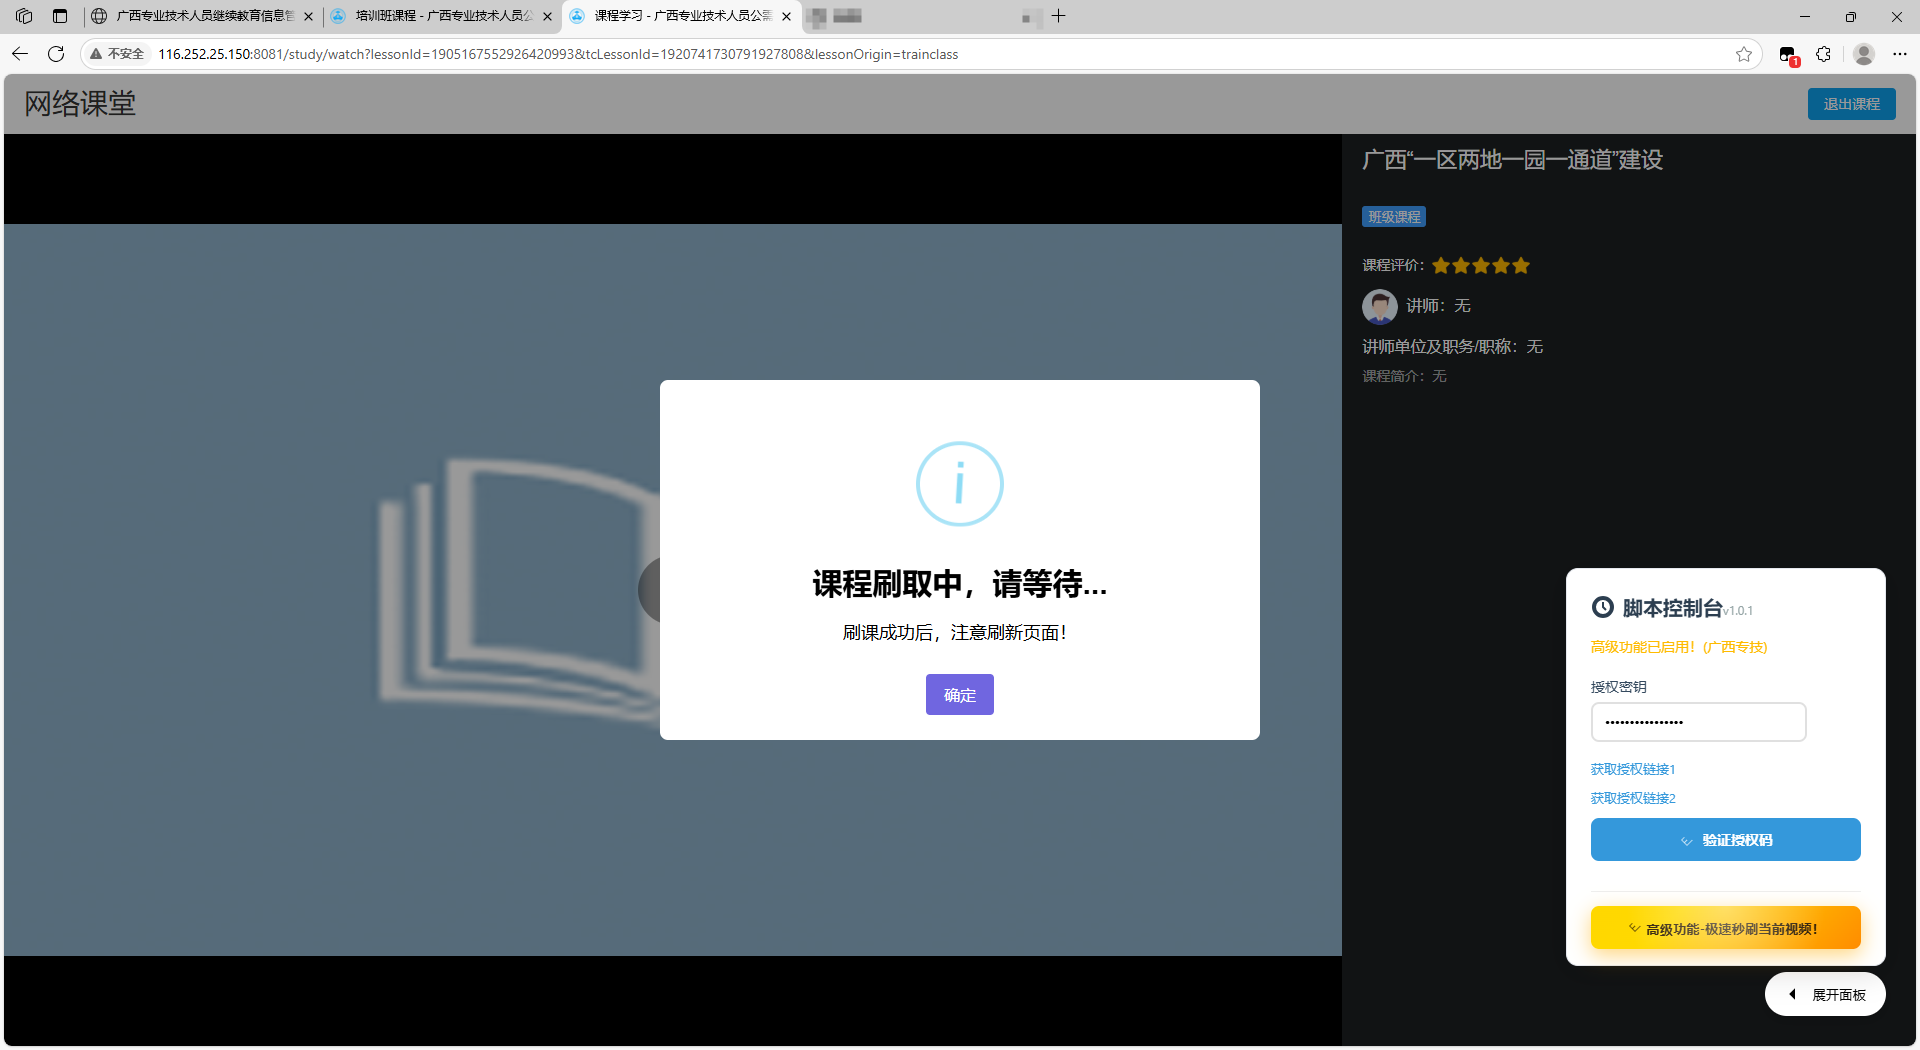The height and width of the screenshot is (1050, 1920).
Task: Click the 验证授权码 button
Action: click(1726, 840)
